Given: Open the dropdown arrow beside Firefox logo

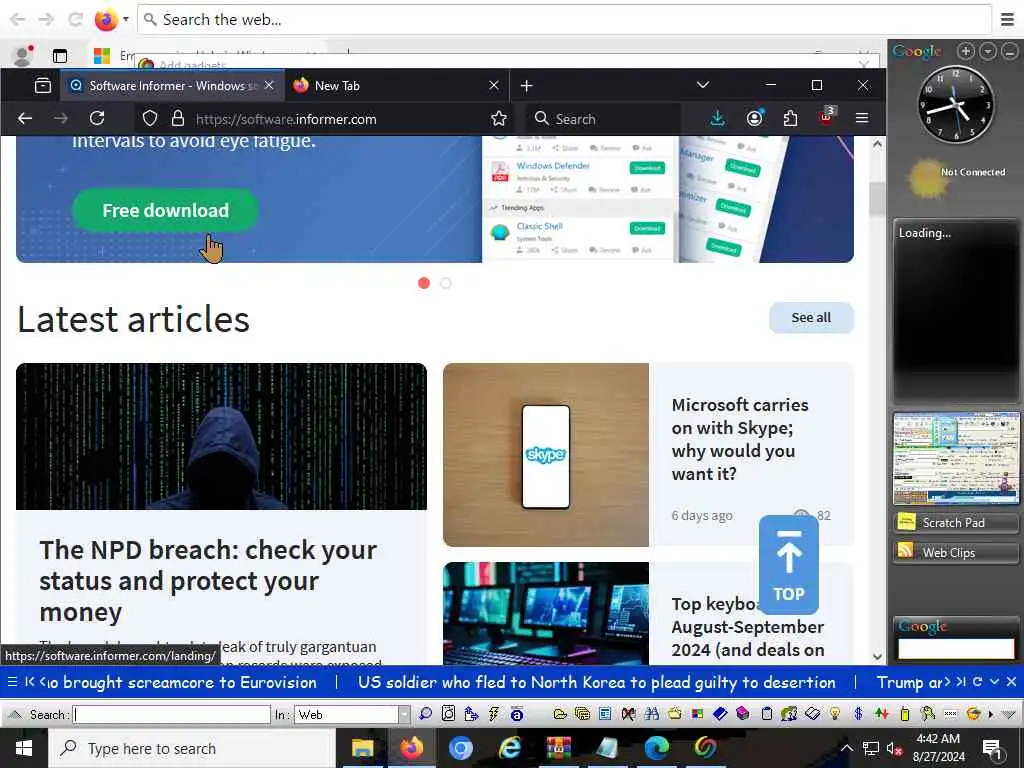Looking at the screenshot, I should click(x=126, y=19).
